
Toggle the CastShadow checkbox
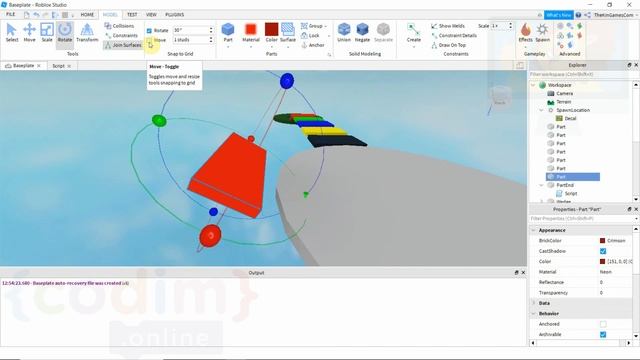tap(603, 251)
